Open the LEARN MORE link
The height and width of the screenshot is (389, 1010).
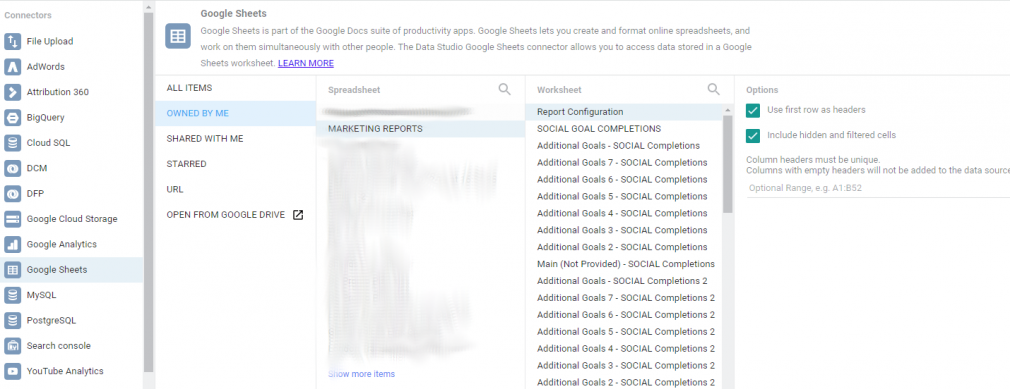point(306,64)
